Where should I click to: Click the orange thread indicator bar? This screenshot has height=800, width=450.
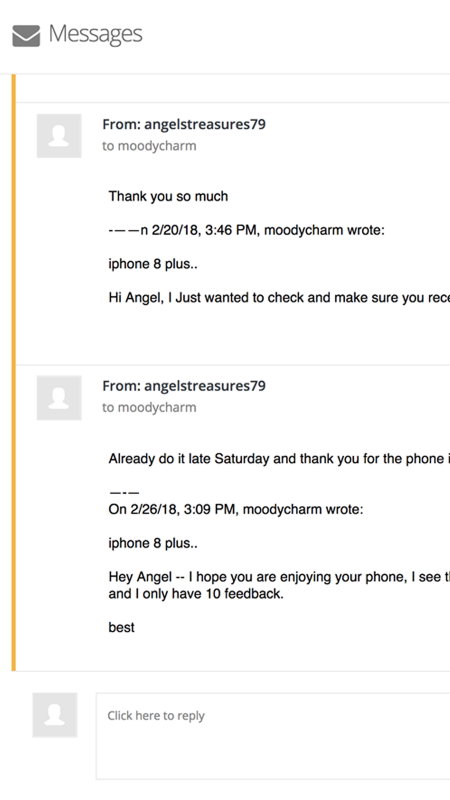click(x=14, y=372)
